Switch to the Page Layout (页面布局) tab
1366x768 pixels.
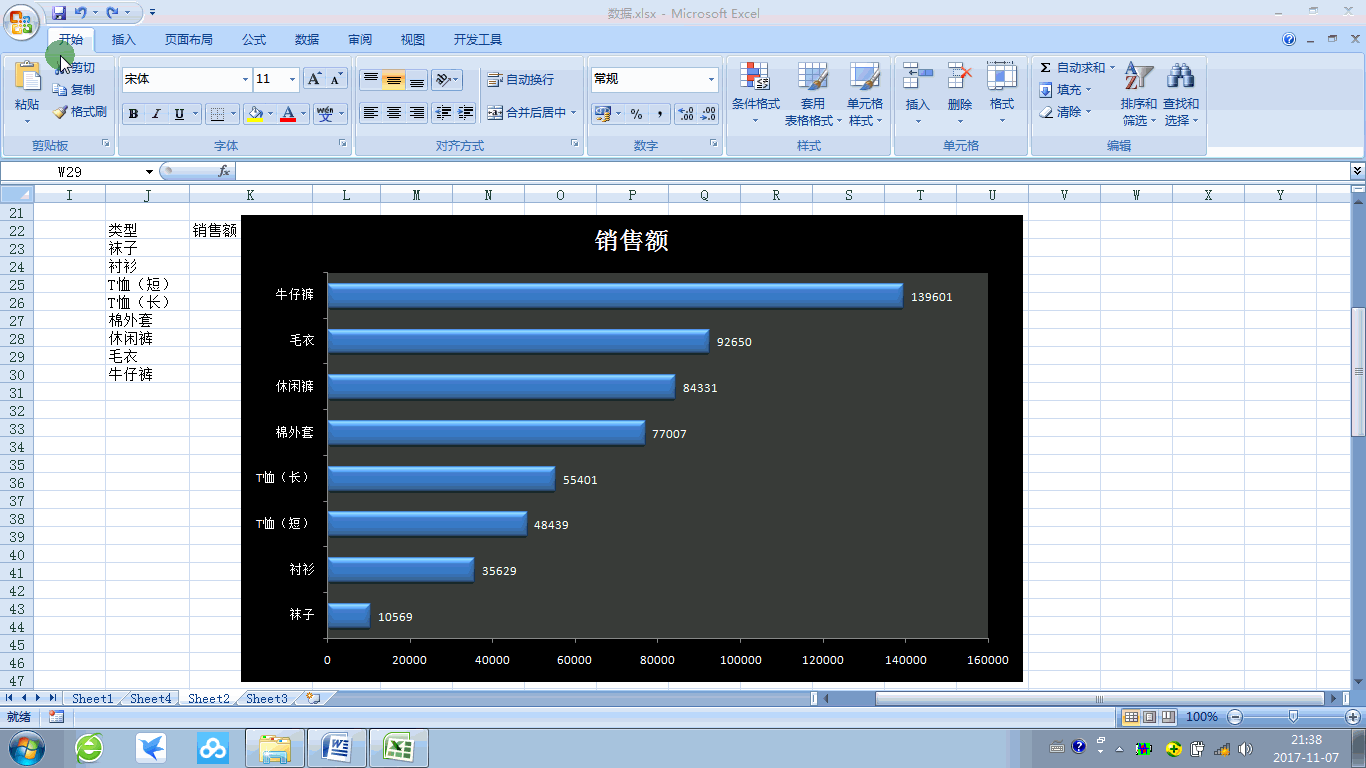click(189, 40)
